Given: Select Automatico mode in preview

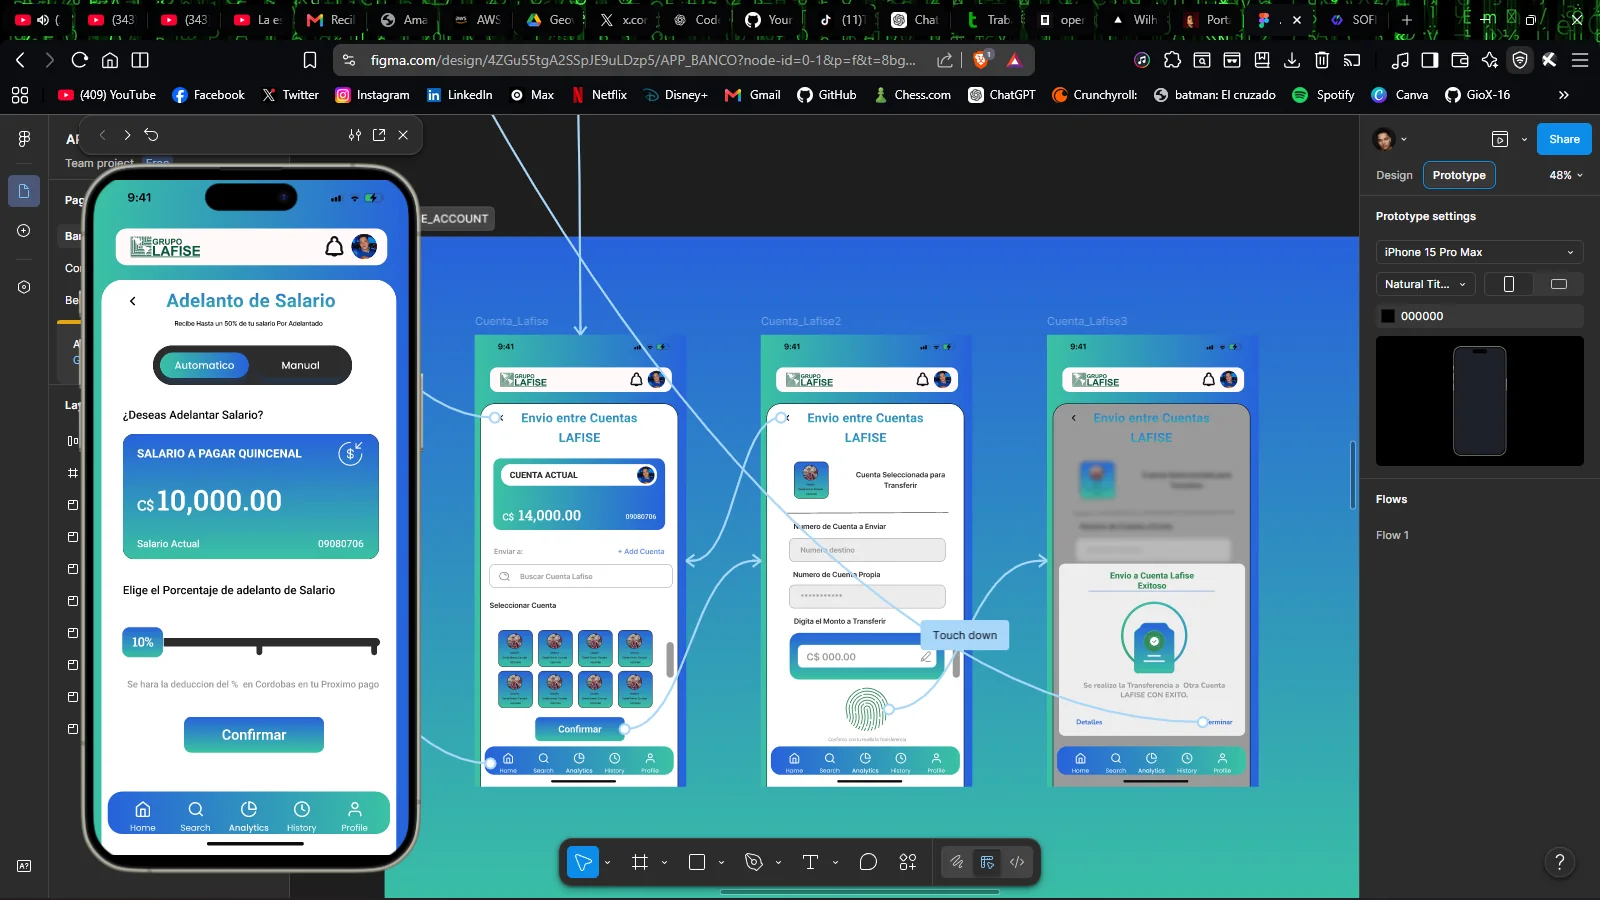Looking at the screenshot, I should click(x=204, y=365).
